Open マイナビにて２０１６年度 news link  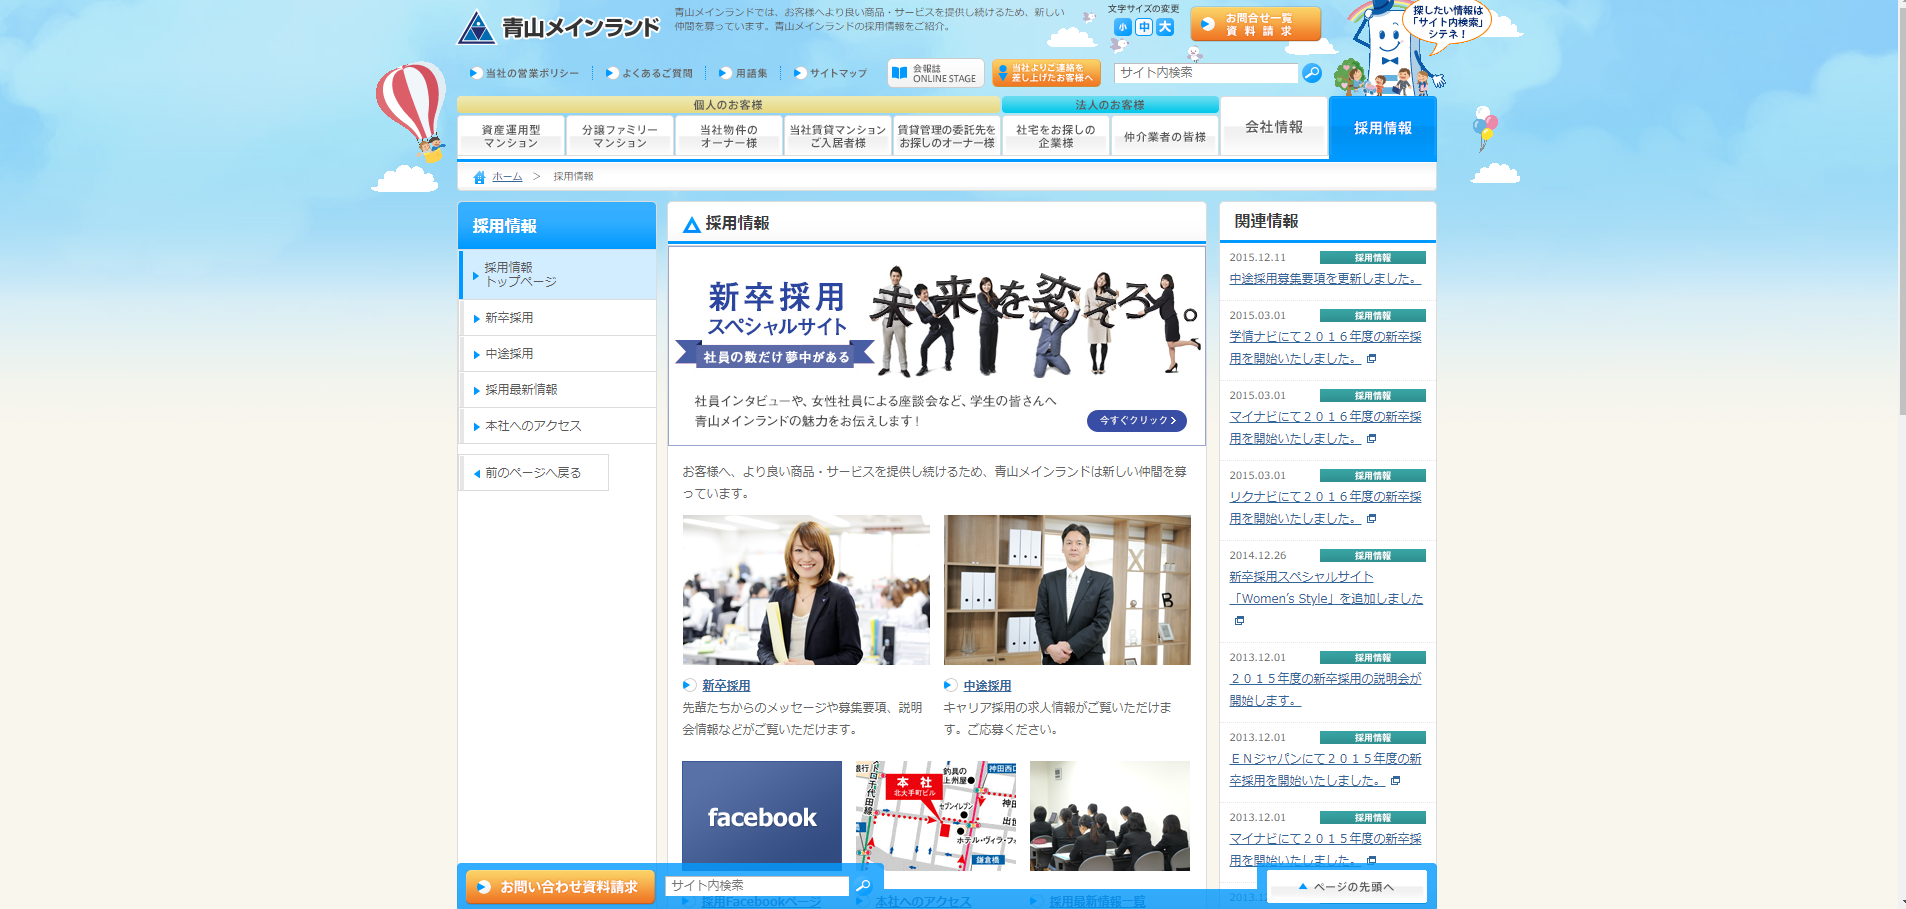pyautogui.click(x=1325, y=428)
